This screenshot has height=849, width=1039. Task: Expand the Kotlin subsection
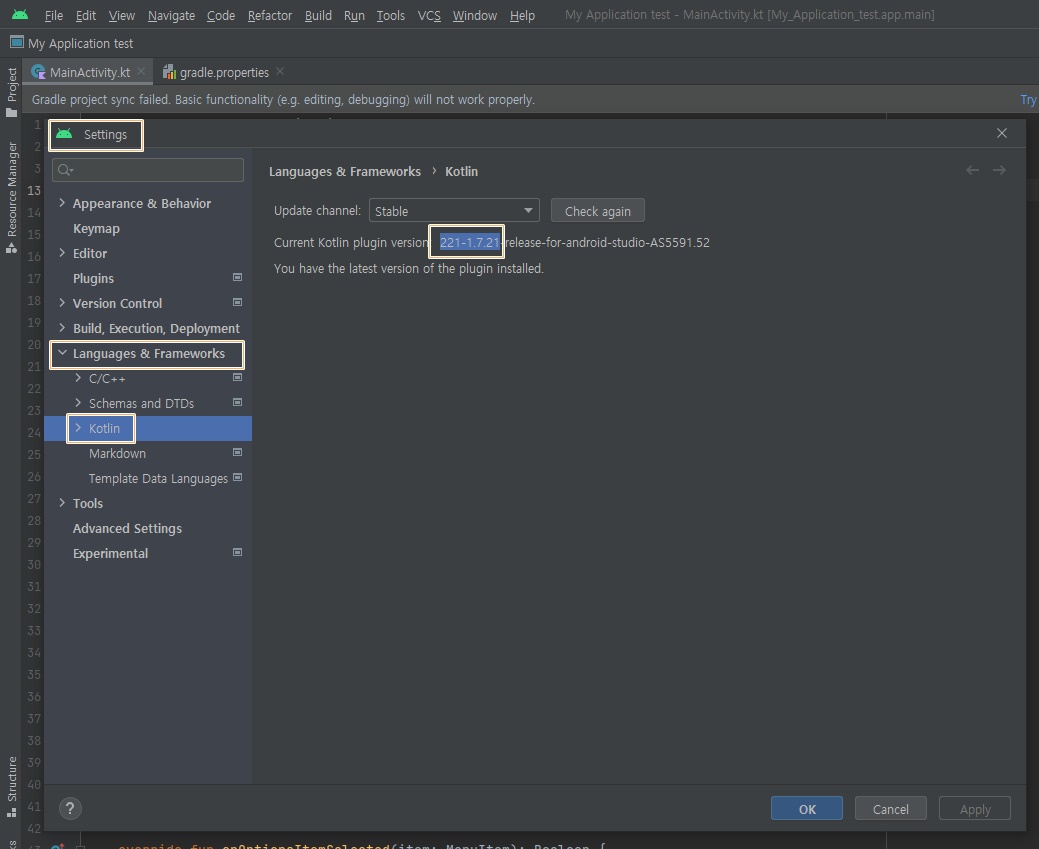click(78, 428)
